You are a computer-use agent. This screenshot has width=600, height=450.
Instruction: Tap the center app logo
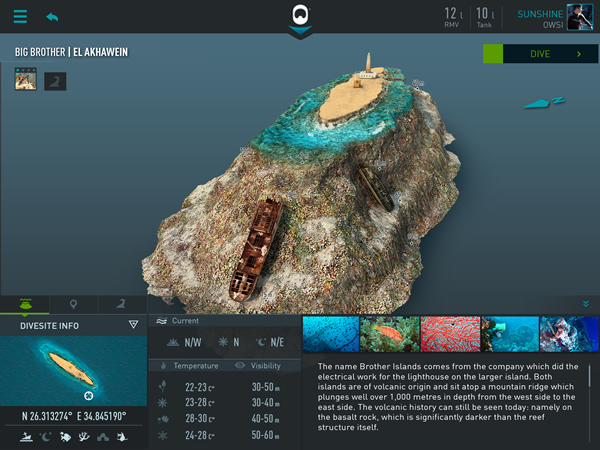tap(300, 14)
